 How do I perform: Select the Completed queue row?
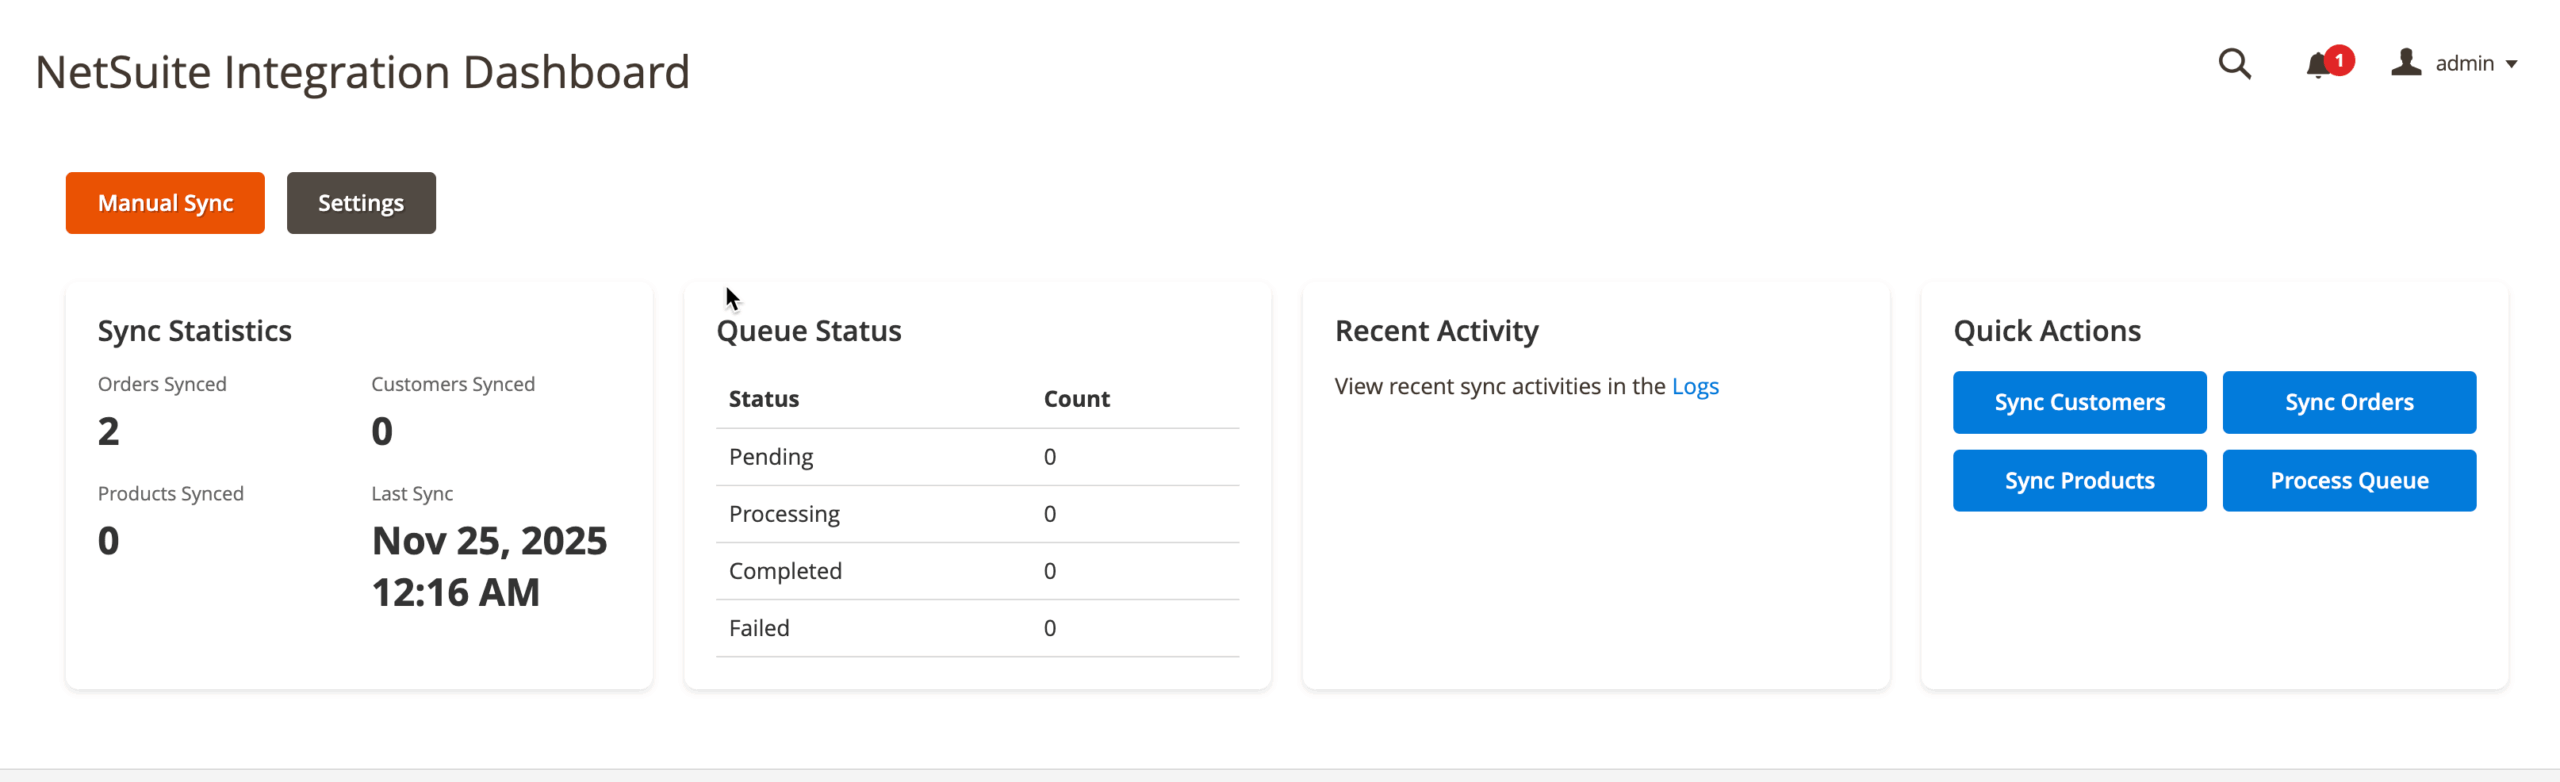[976, 571]
